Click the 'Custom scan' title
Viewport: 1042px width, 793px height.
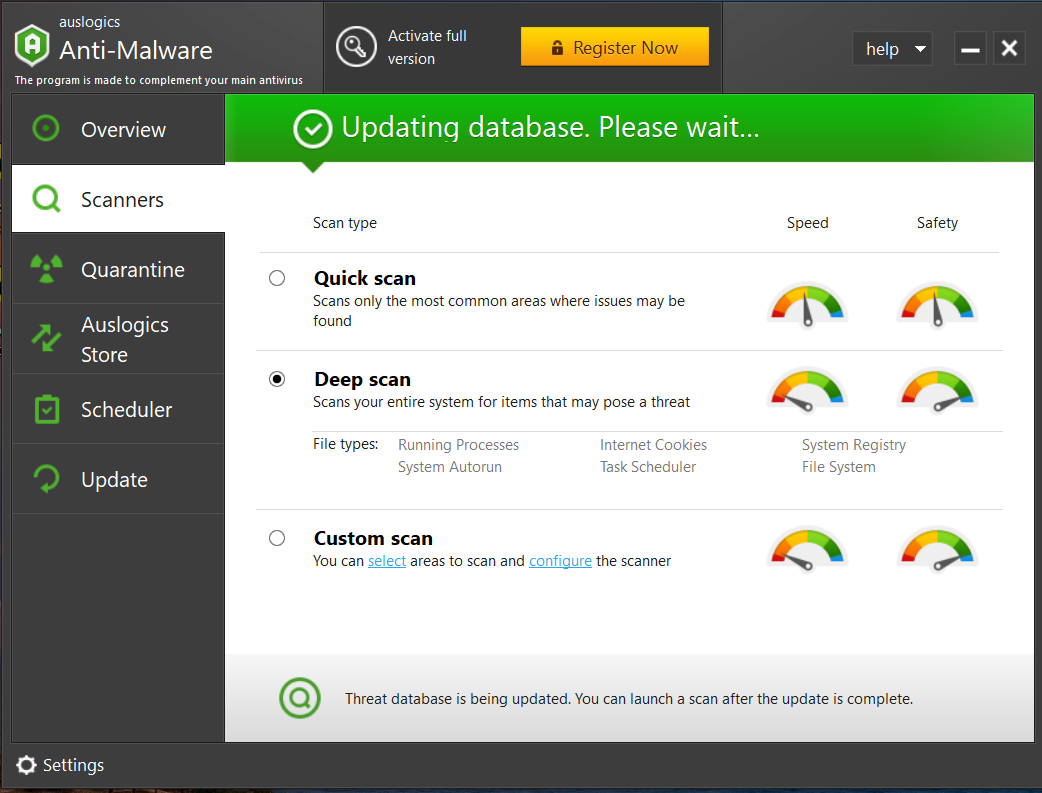pos(373,538)
